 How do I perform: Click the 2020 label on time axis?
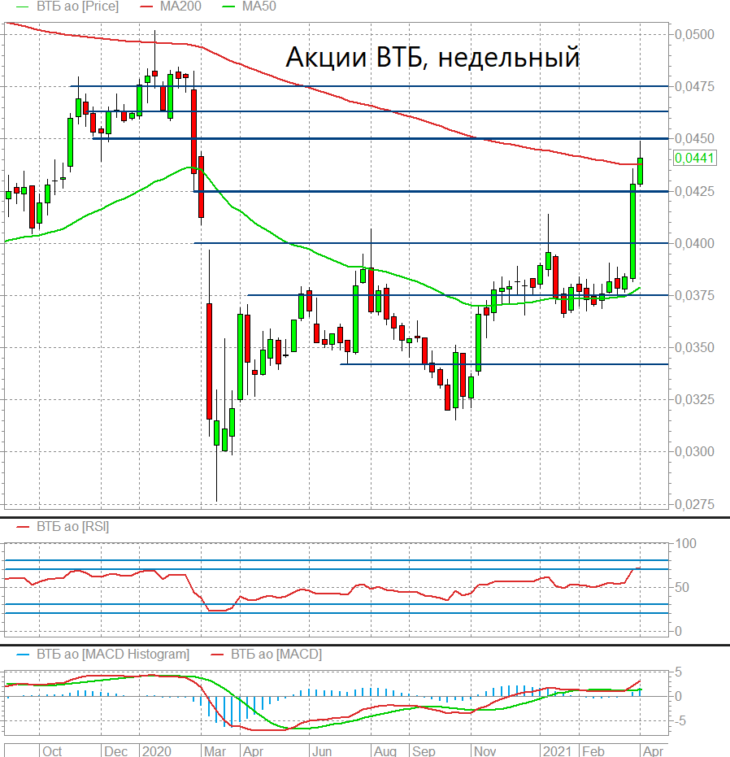coord(157,751)
